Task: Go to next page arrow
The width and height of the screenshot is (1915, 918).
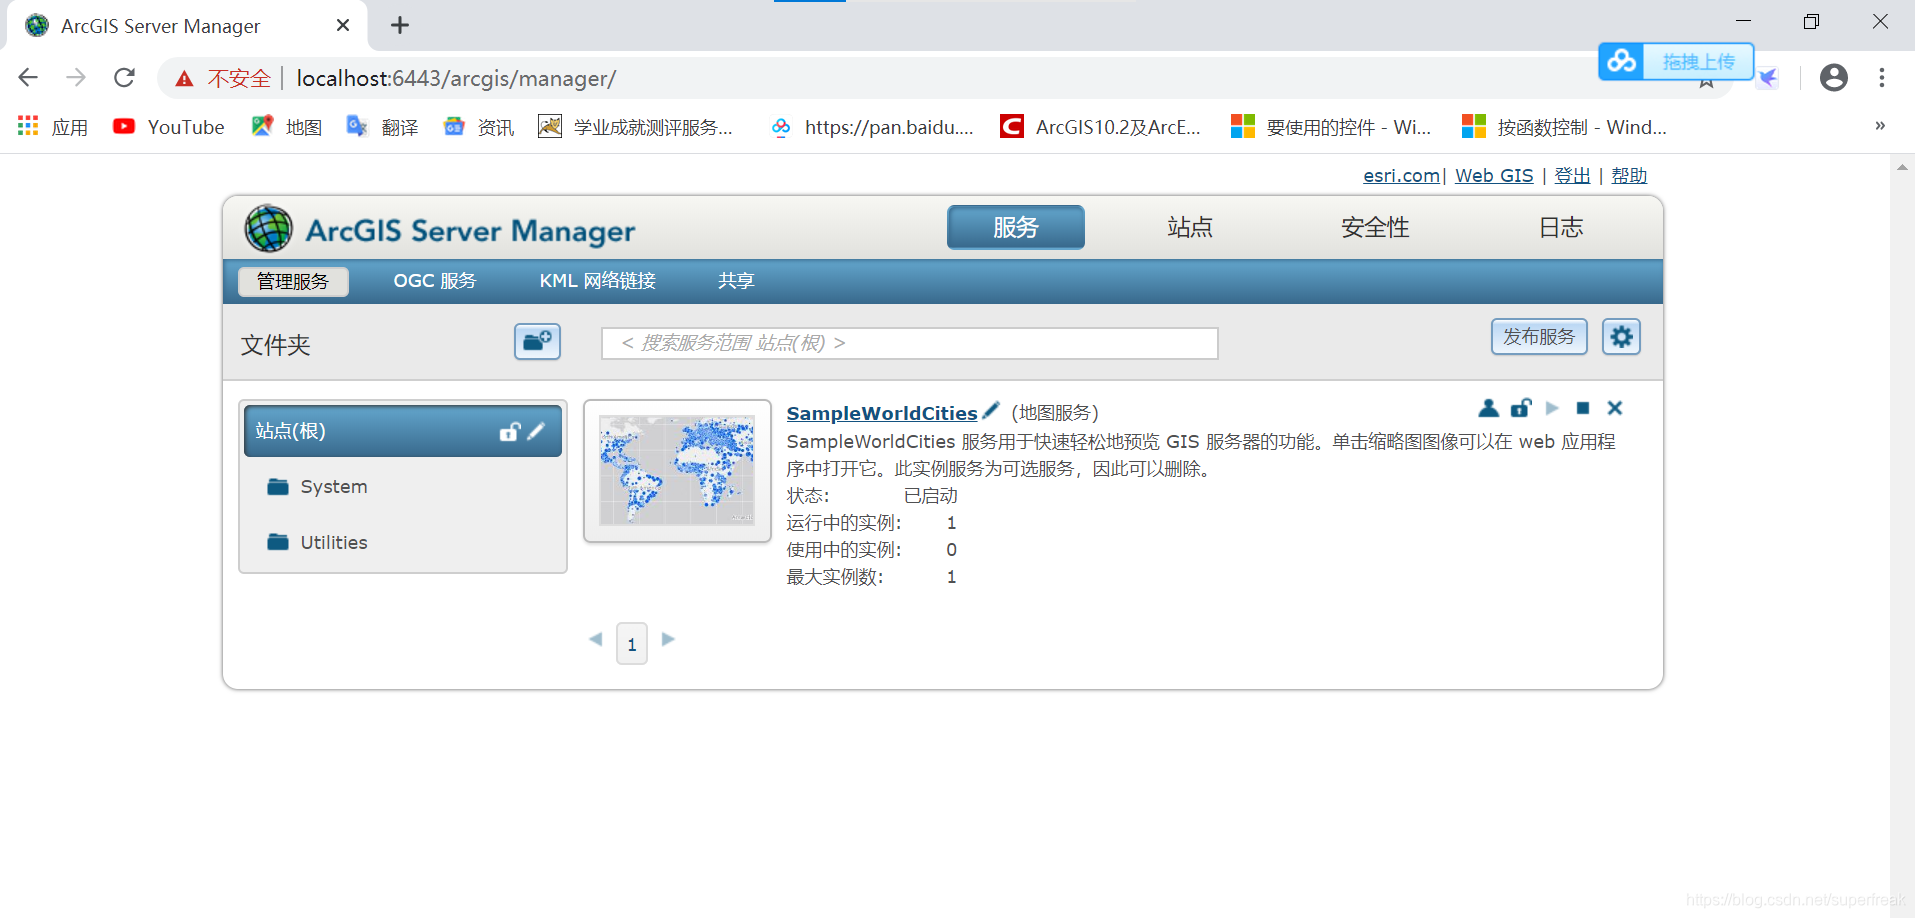Action: (668, 639)
